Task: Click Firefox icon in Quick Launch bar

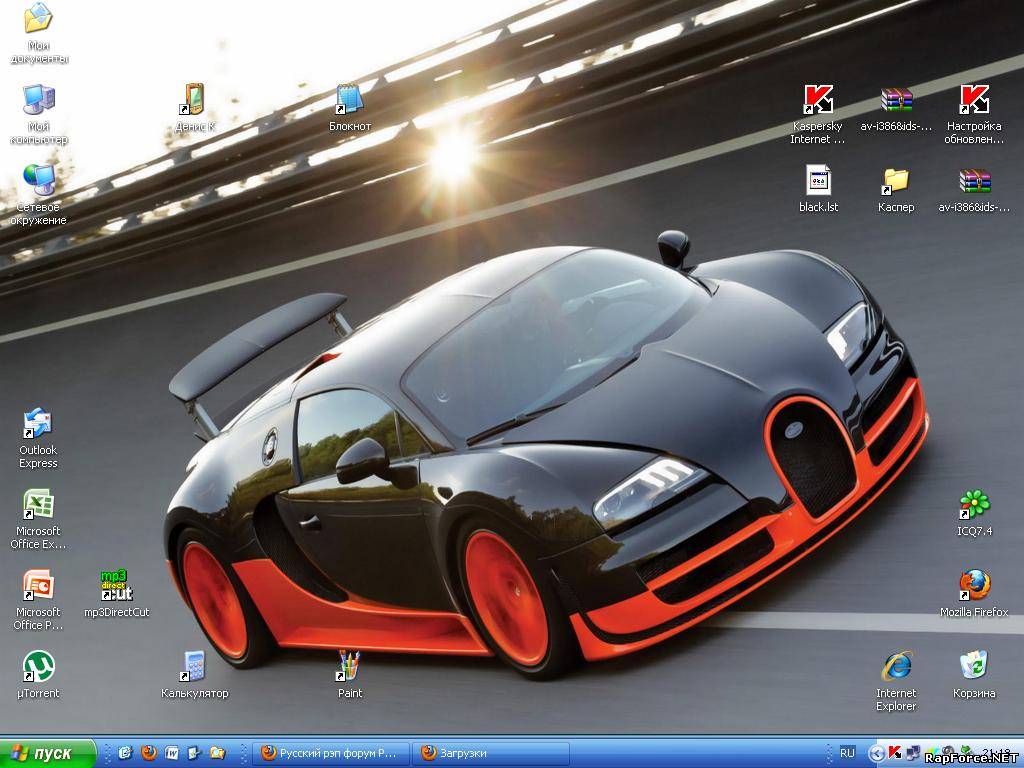Action: pyautogui.click(x=148, y=753)
